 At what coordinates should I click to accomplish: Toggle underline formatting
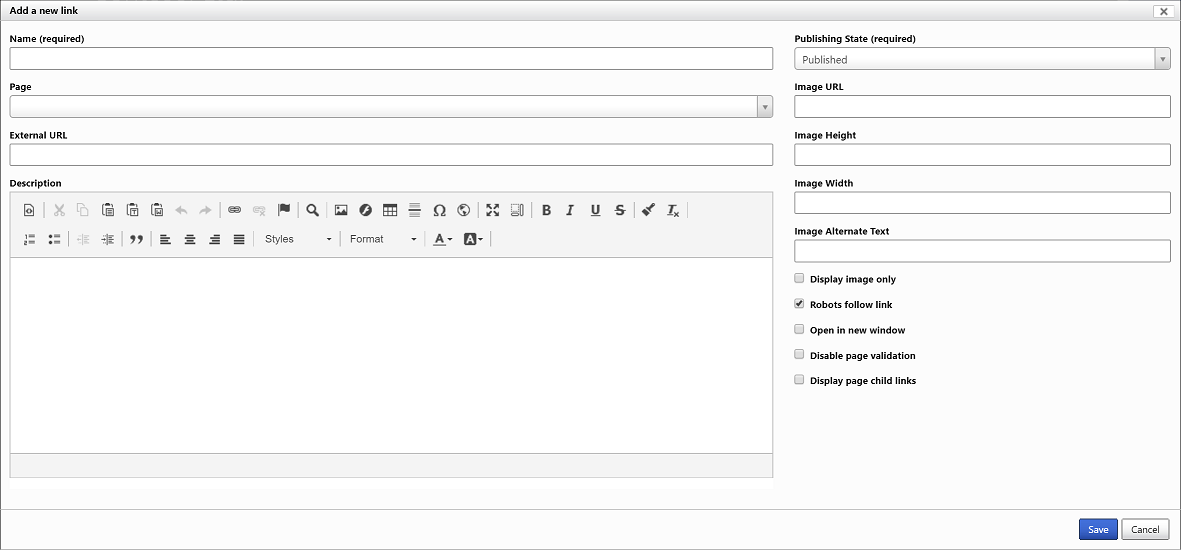[x=595, y=210]
